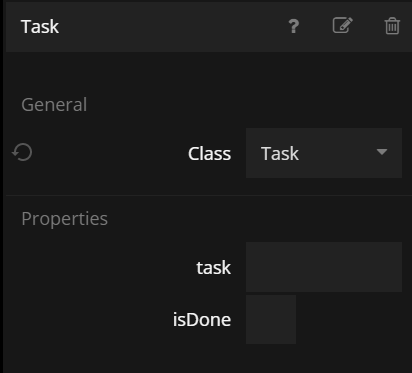Reset Class with the circular arrow icon
412x373 pixels.
point(22,152)
